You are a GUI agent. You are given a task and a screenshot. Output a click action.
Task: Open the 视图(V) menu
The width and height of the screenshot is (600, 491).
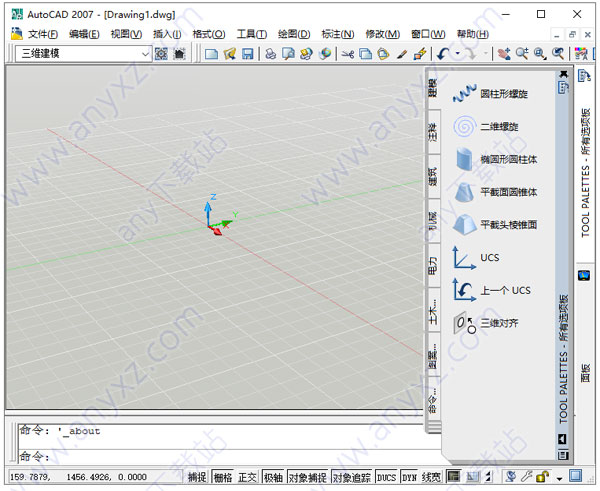tap(126, 34)
